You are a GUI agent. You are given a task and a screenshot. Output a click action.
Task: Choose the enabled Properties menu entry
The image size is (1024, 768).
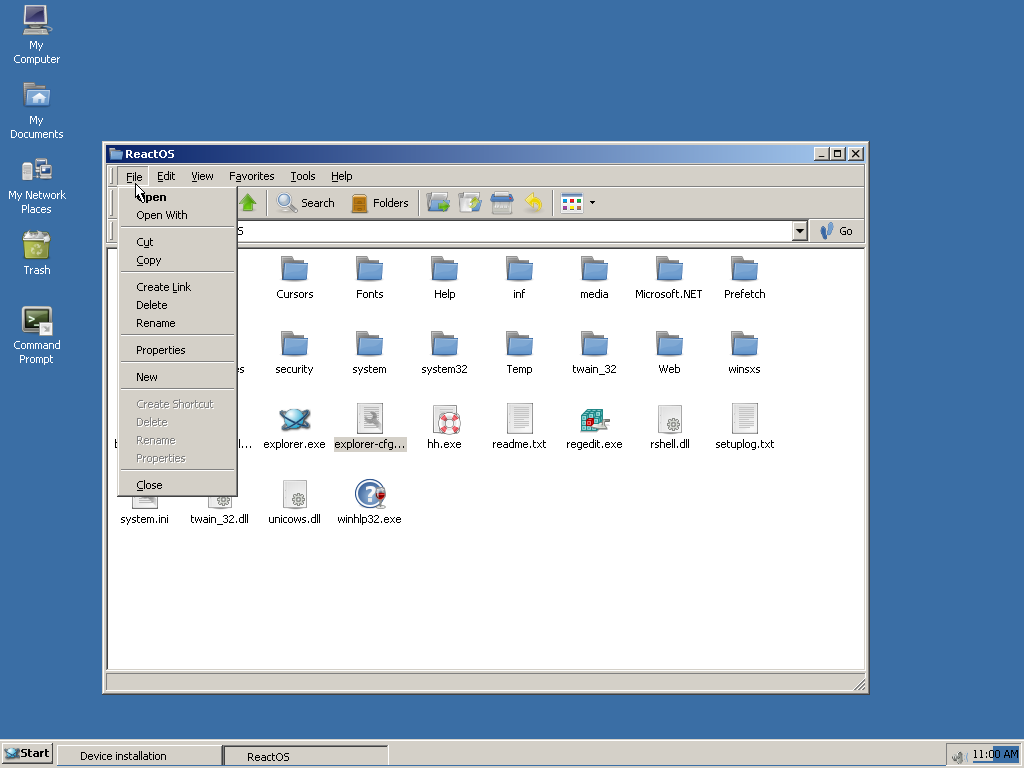click(x=177, y=350)
